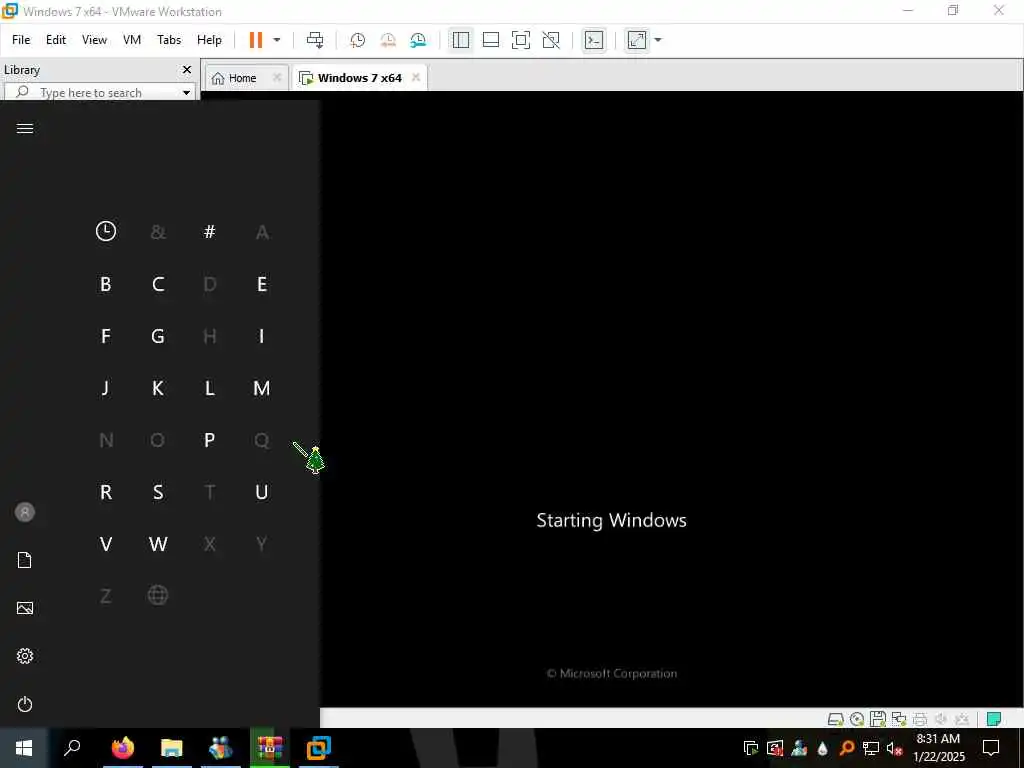Open the Power options in Start
1024x768 pixels.
(x=25, y=704)
